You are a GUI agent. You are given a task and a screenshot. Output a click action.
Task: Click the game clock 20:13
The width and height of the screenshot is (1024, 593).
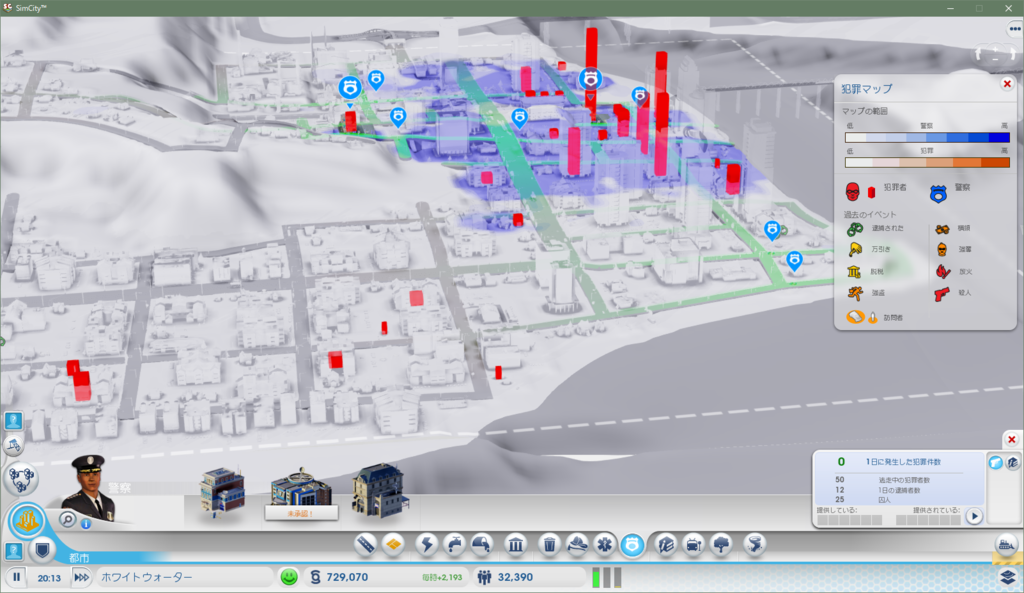(x=49, y=578)
